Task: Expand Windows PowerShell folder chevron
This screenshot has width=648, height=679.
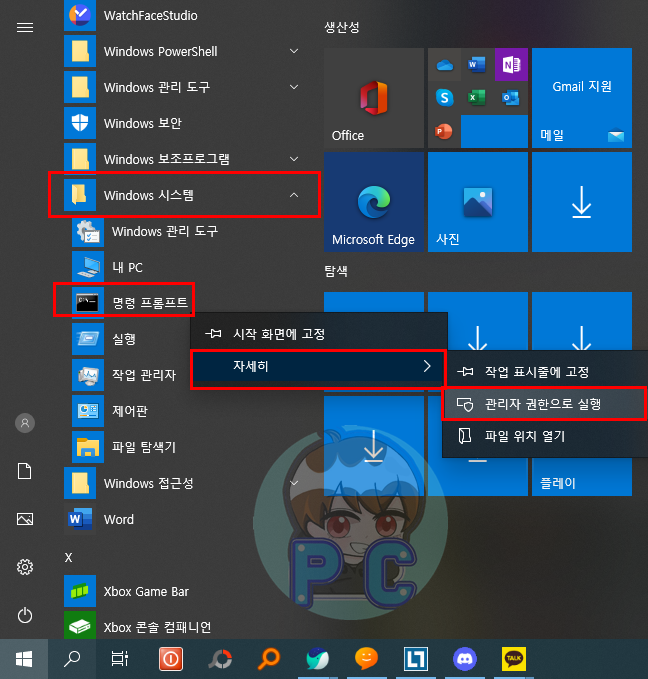Action: coord(294,51)
